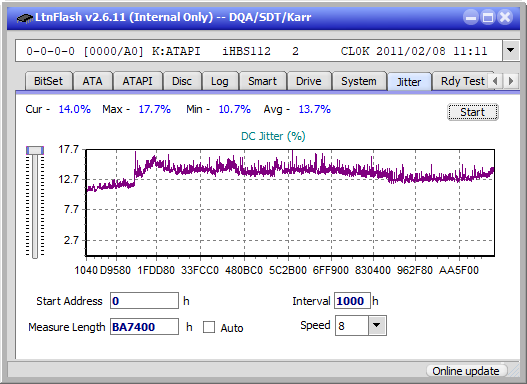This screenshot has height=384, width=527.
Task: Click the Avg jitter value 13.7%
Action: 315,109
